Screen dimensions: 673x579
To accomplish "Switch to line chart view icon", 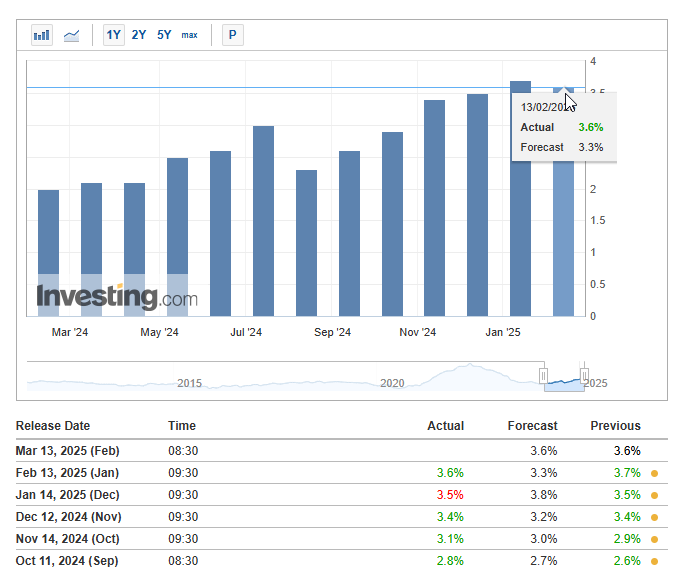I will click(71, 35).
